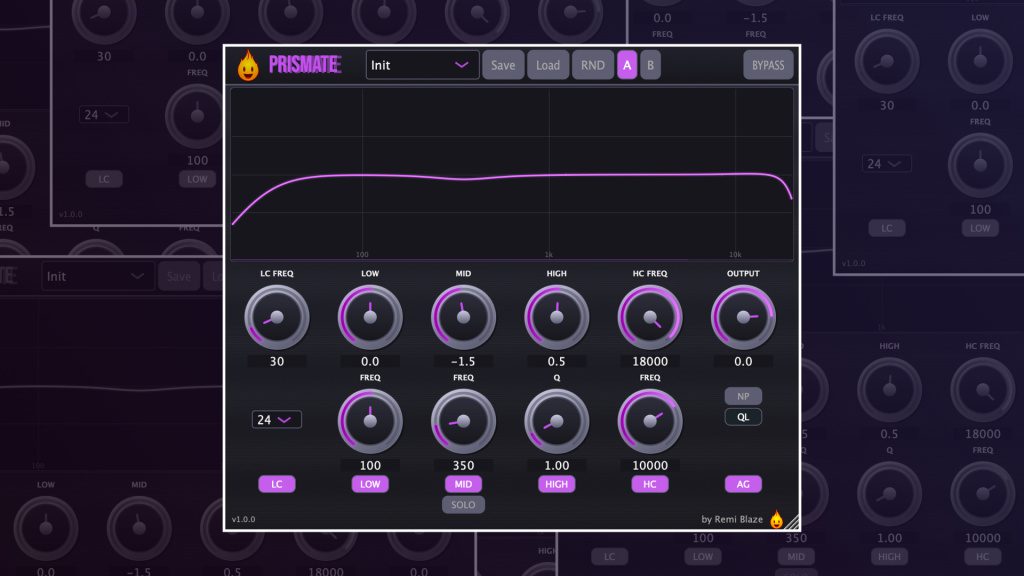Click the RND randomize button
1024x576 pixels.
592,65
